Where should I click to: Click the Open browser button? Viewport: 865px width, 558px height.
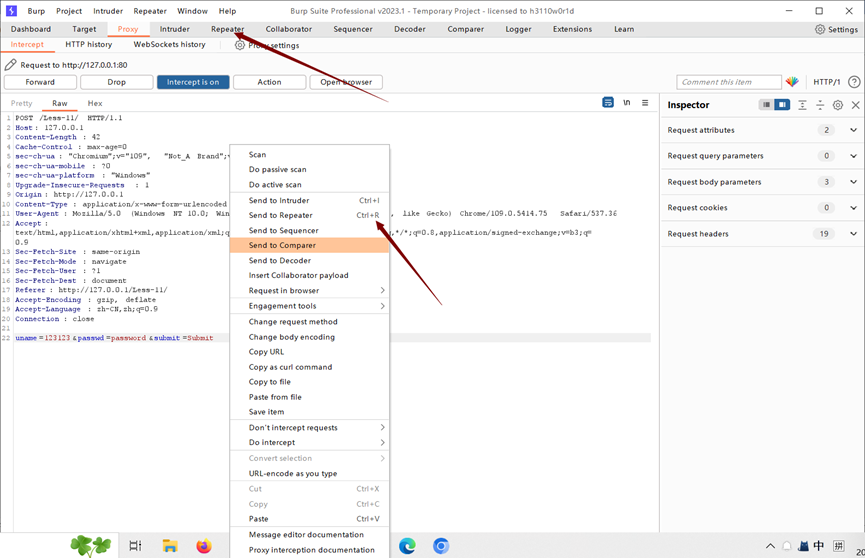346,82
